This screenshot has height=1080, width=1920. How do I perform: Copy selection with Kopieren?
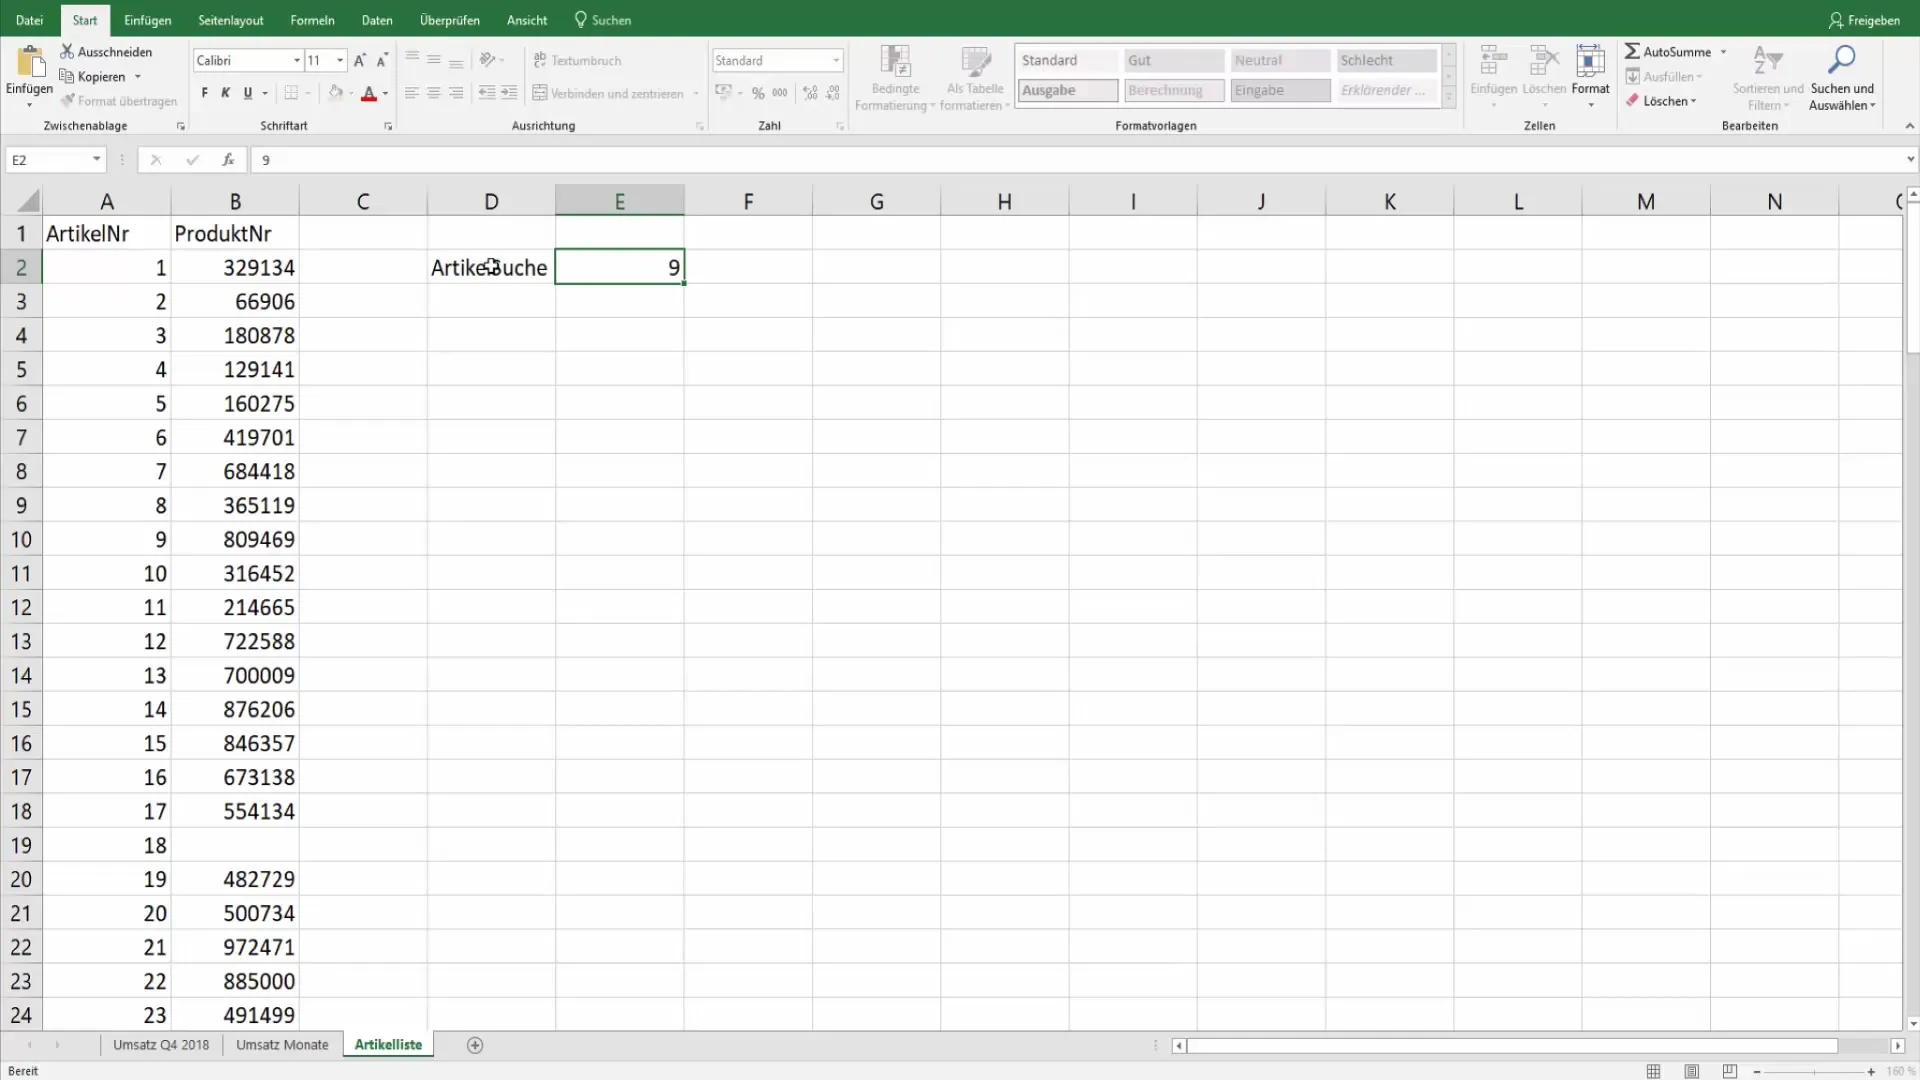[92, 76]
